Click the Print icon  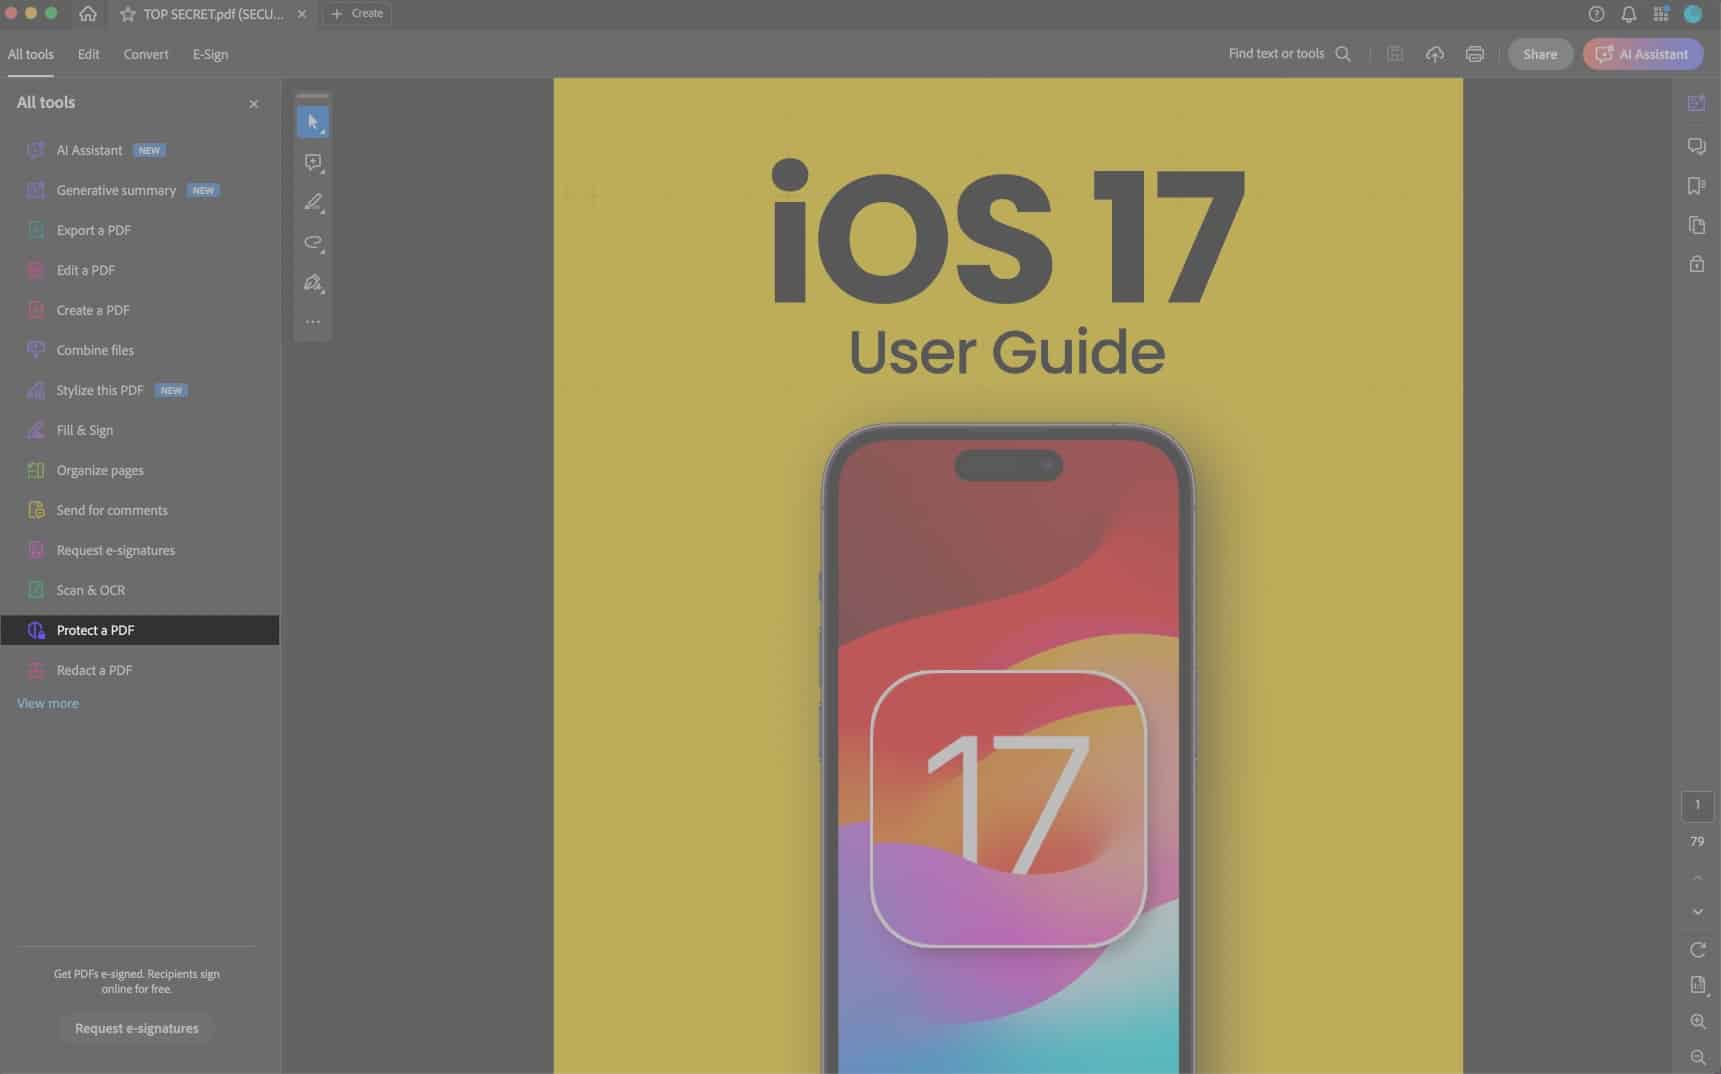pos(1474,54)
